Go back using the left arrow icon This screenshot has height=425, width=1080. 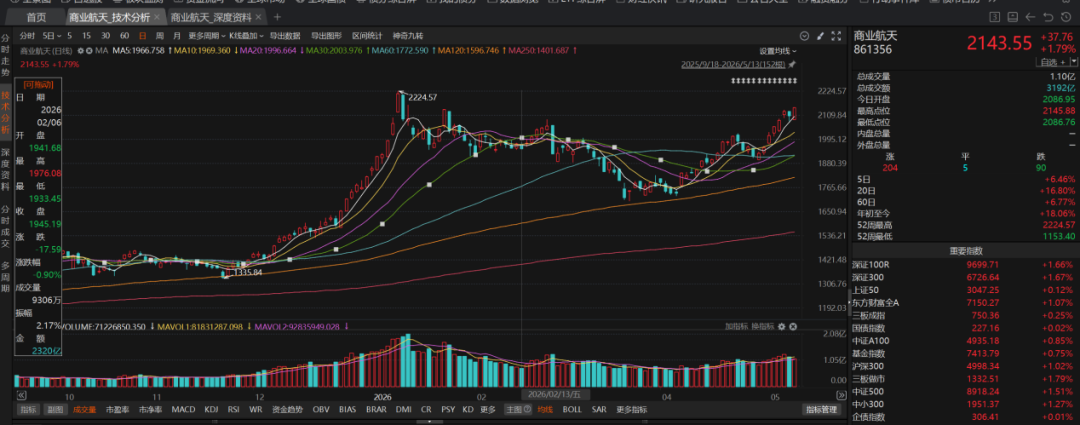point(1030,17)
